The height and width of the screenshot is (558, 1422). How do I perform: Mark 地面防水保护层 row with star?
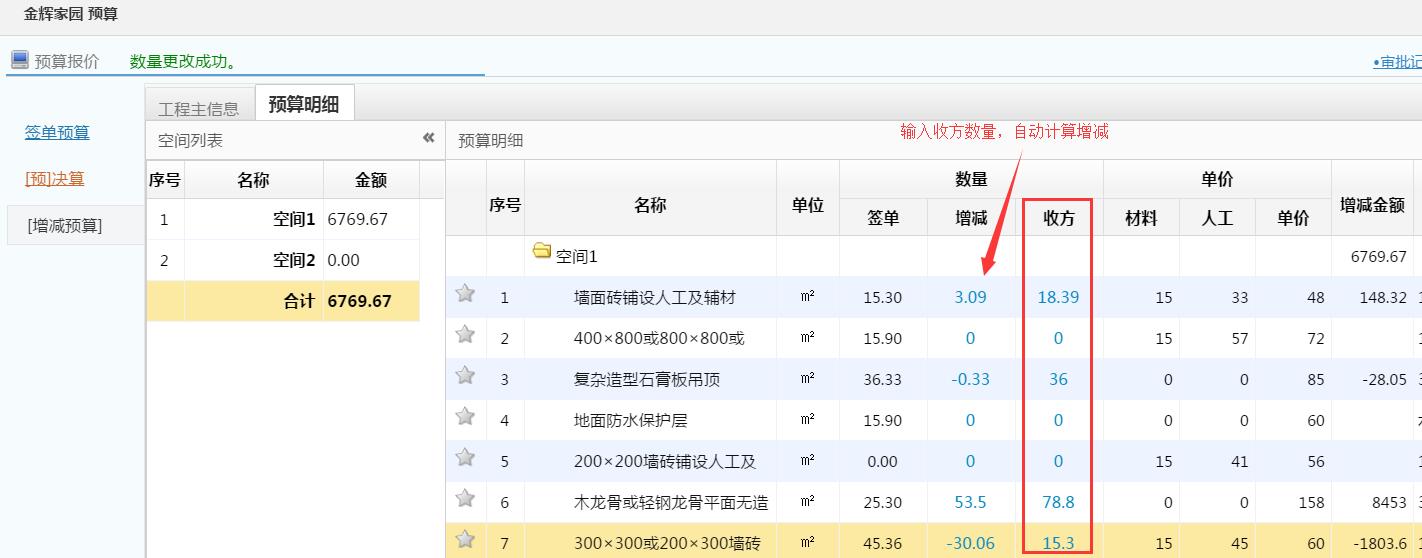465,417
